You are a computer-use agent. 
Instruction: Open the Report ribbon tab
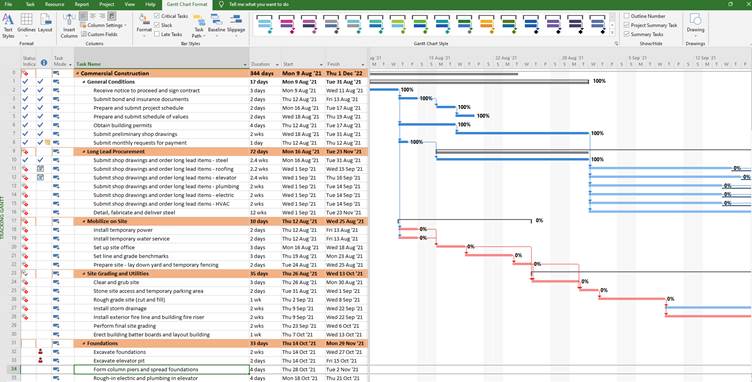[82, 4]
